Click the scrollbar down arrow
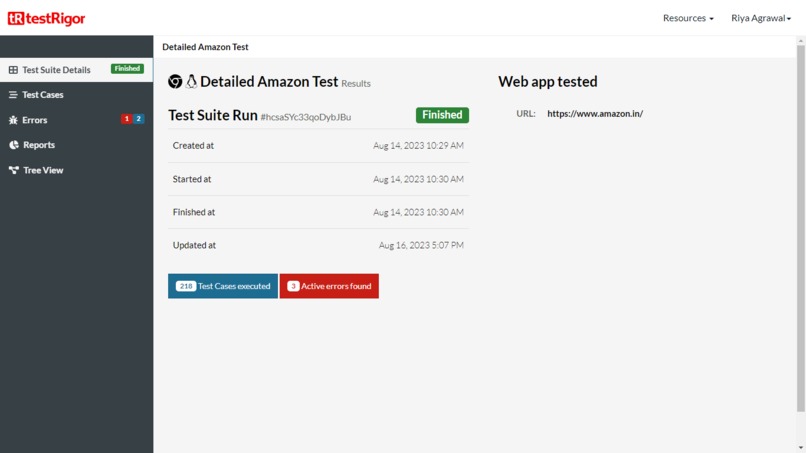This screenshot has width=806, height=453. [x=801, y=448]
